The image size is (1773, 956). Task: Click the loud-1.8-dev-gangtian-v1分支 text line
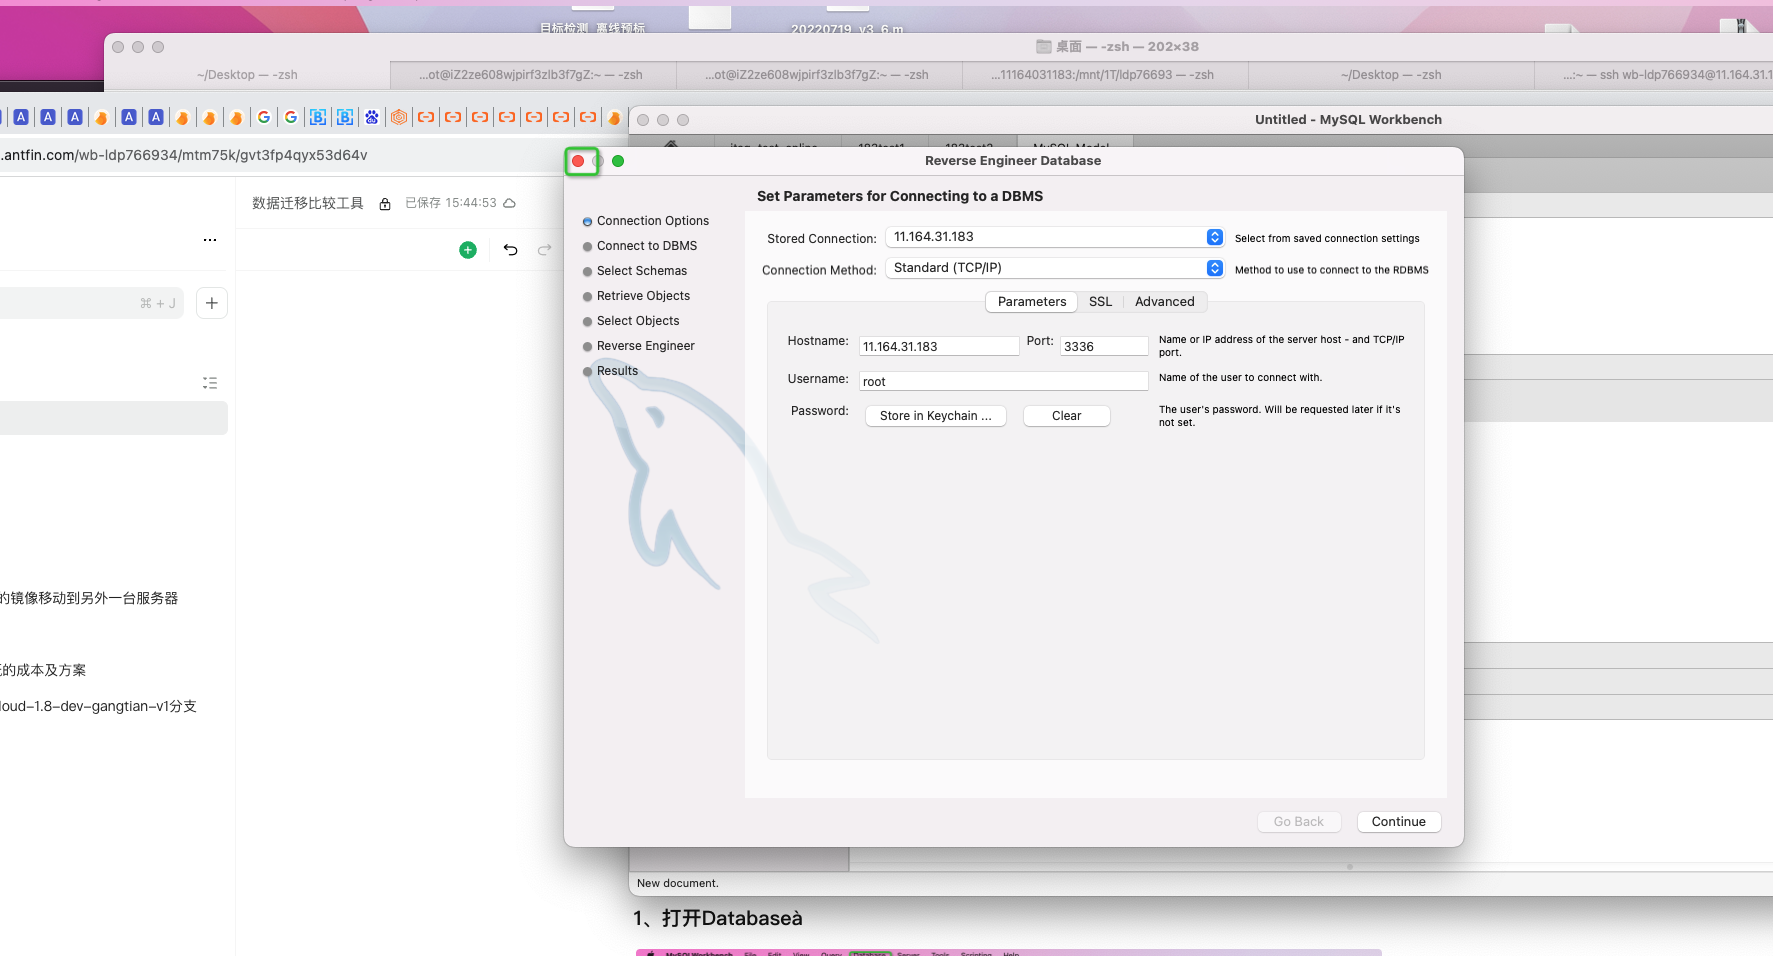point(98,706)
